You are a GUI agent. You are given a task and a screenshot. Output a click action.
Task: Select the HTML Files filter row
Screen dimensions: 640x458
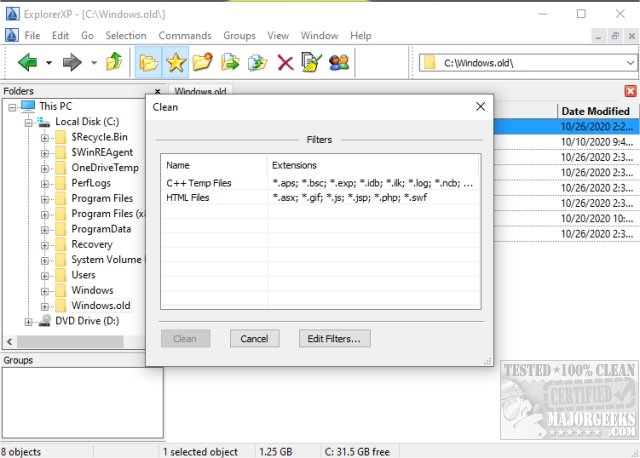[x=190, y=198]
